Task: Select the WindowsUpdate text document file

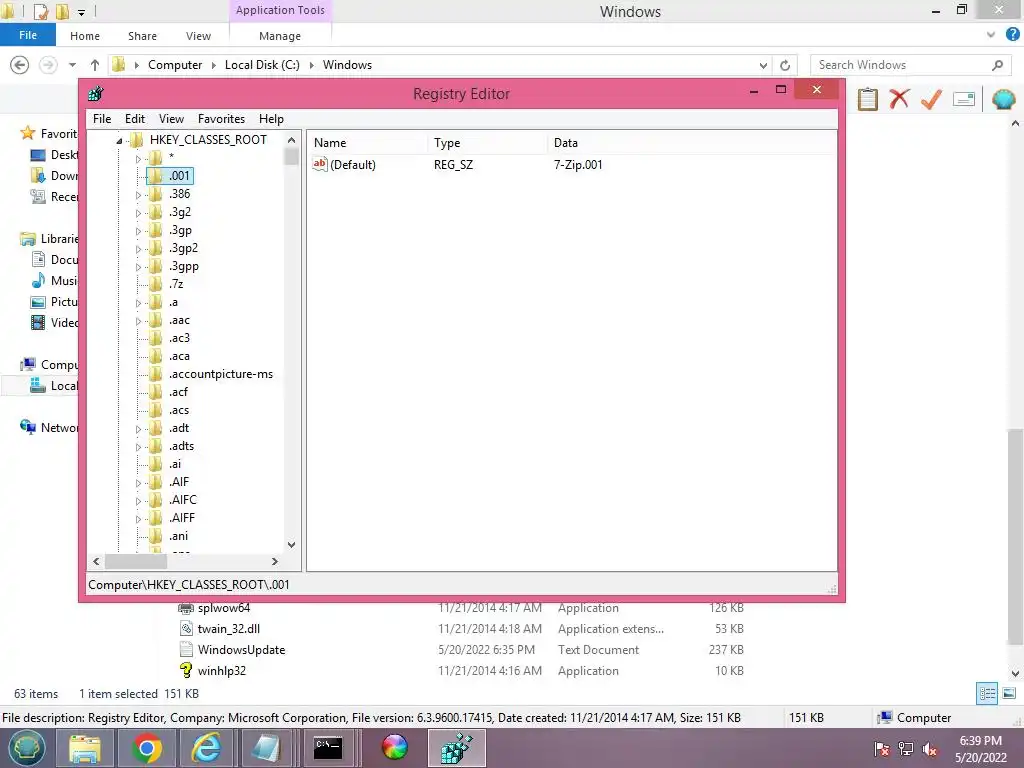Action: 241,650
